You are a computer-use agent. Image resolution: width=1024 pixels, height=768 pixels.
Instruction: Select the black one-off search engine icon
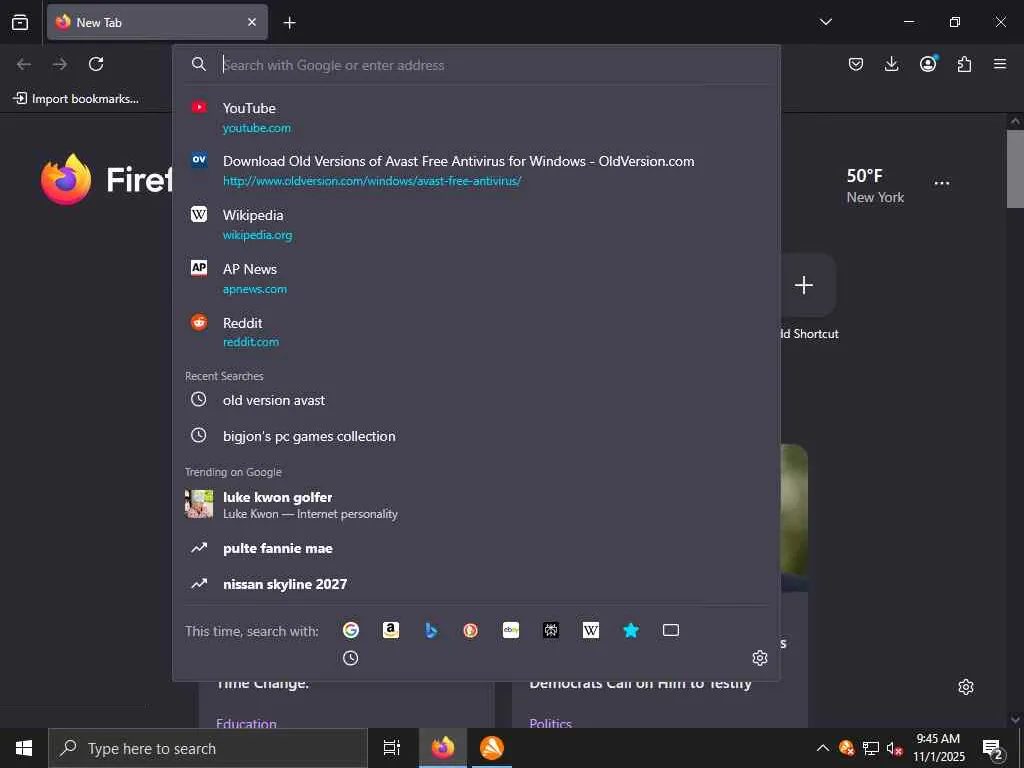[x=551, y=630]
